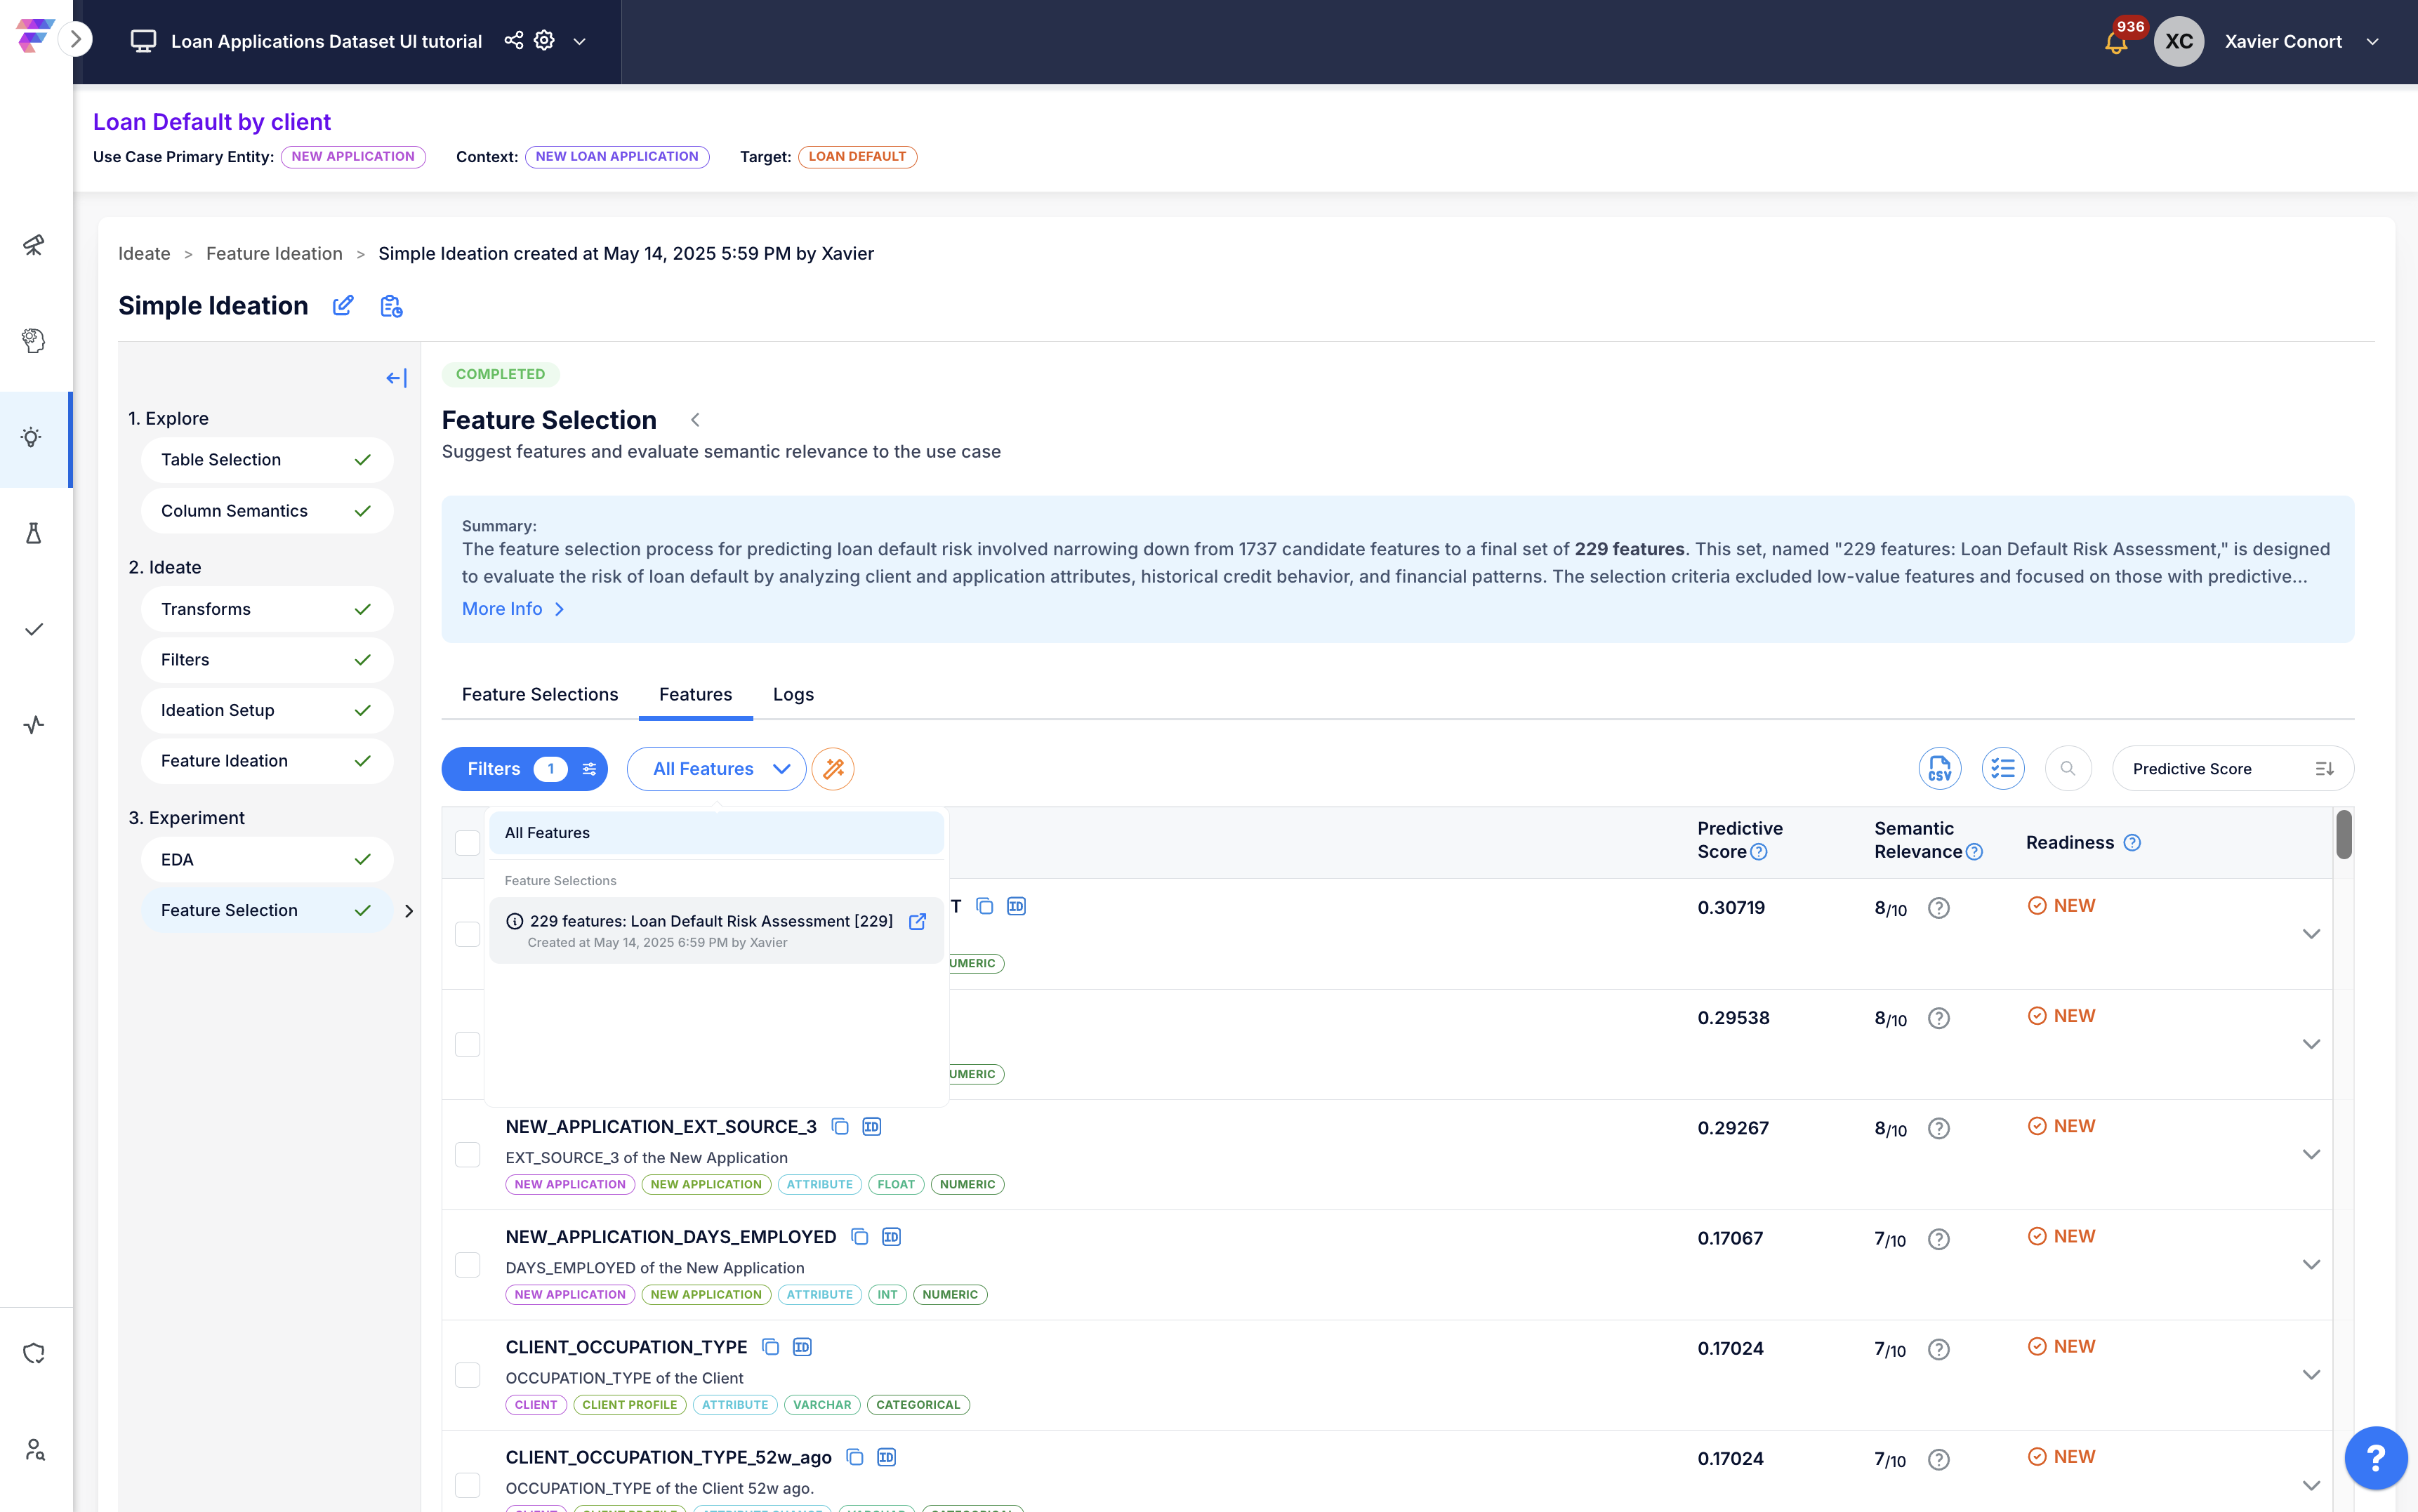Open the magic wand tool icon

click(x=833, y=768)
